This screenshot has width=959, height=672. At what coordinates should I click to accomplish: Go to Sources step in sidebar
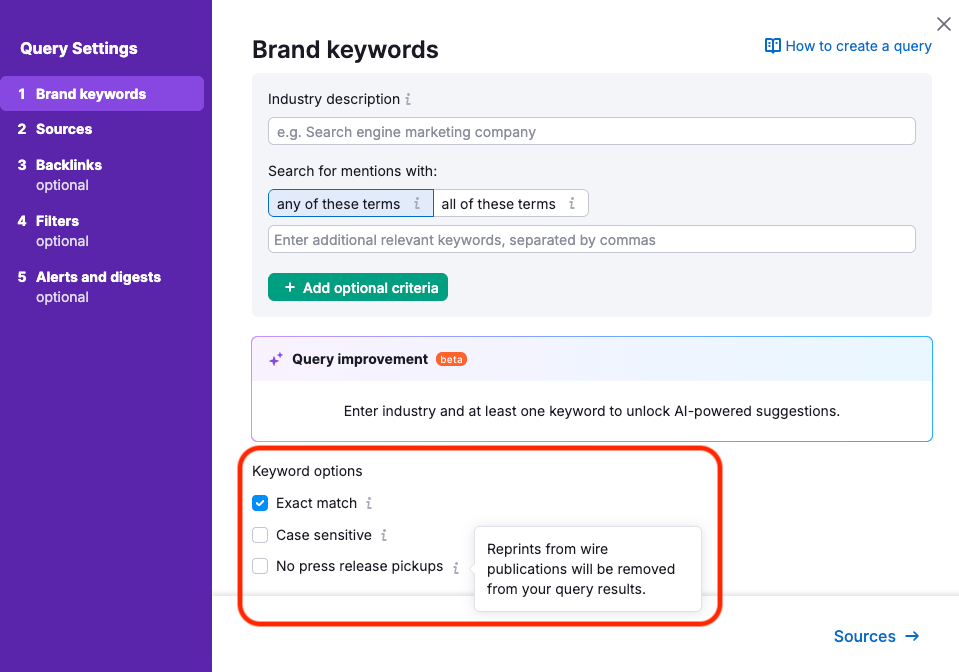[64, 129]
